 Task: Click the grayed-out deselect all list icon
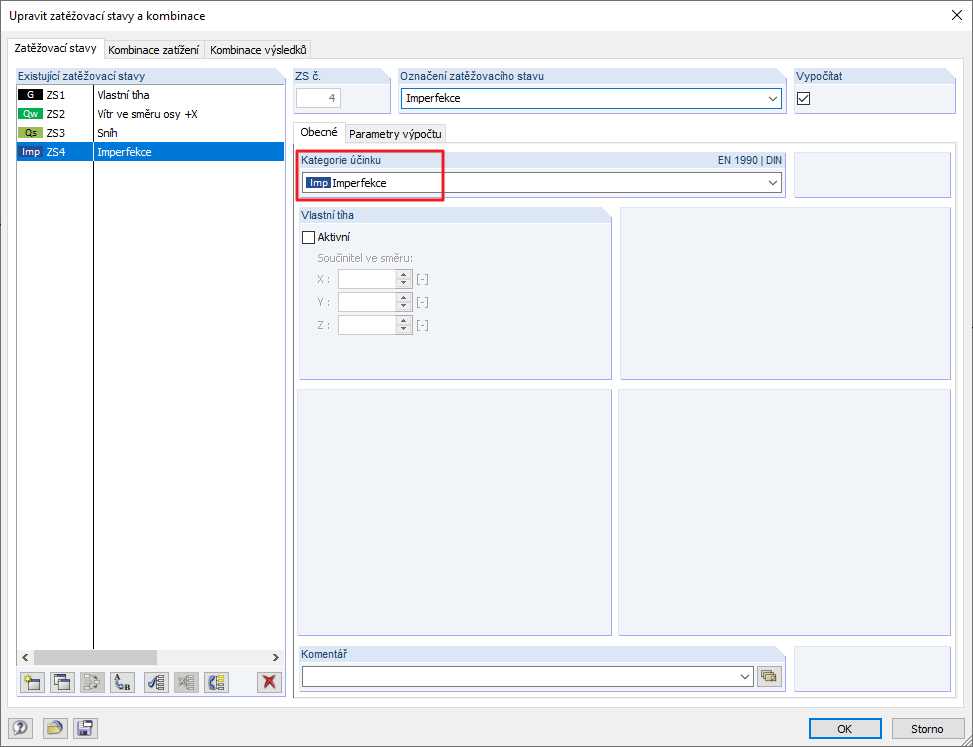(186, 682)
